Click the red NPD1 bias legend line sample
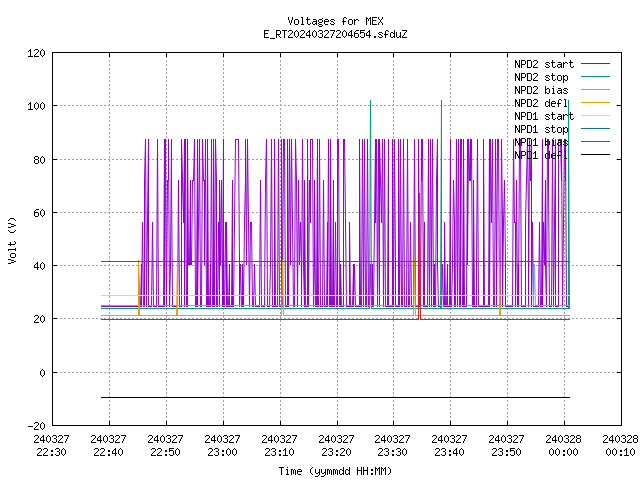The height and width of the screenshot is (480, 640). point(596,142)
